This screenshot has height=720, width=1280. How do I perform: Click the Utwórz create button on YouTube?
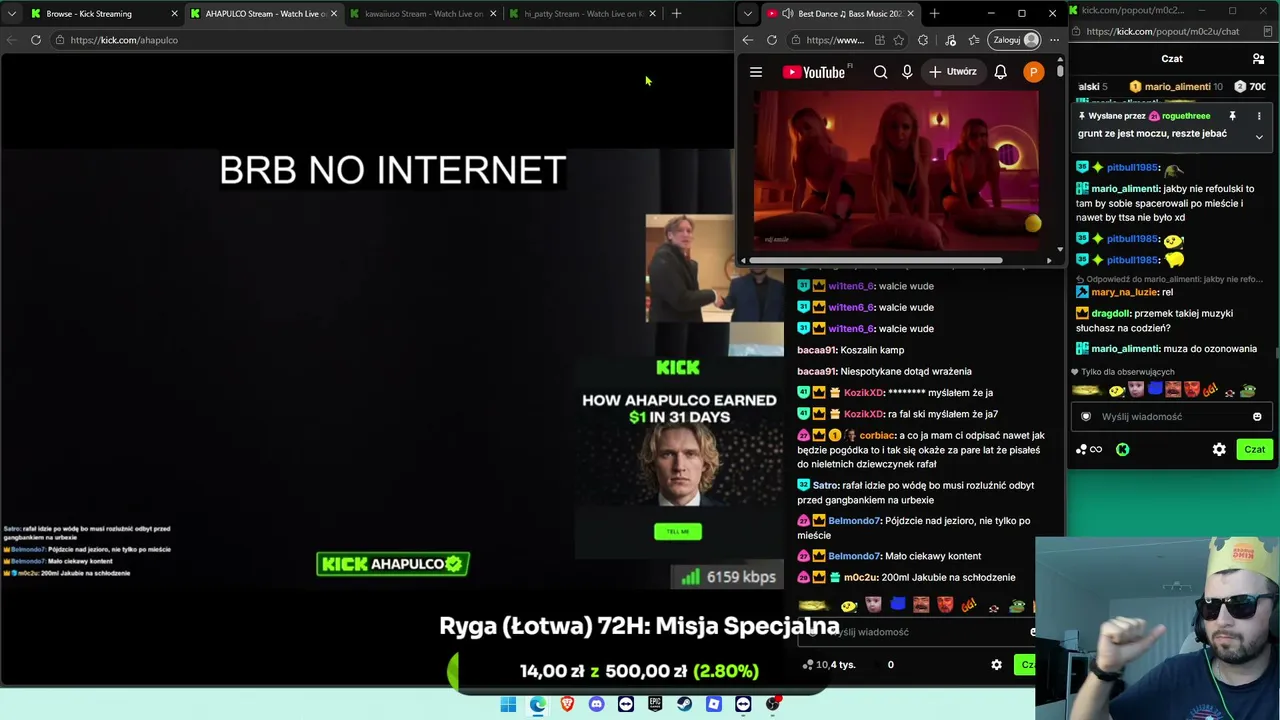tap(952, 72)
